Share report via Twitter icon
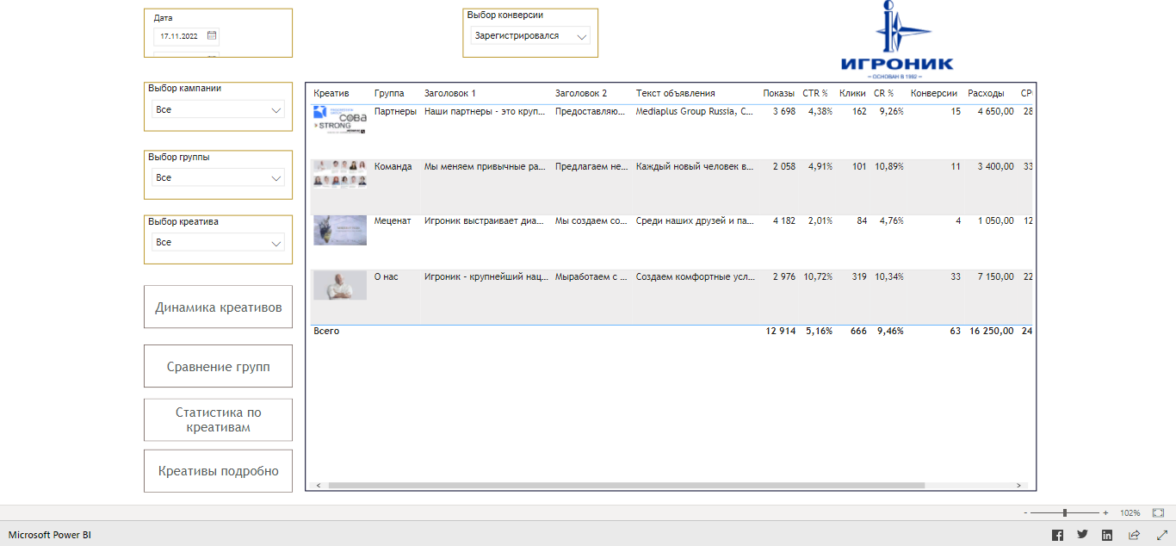 (x=1082, y=535)
